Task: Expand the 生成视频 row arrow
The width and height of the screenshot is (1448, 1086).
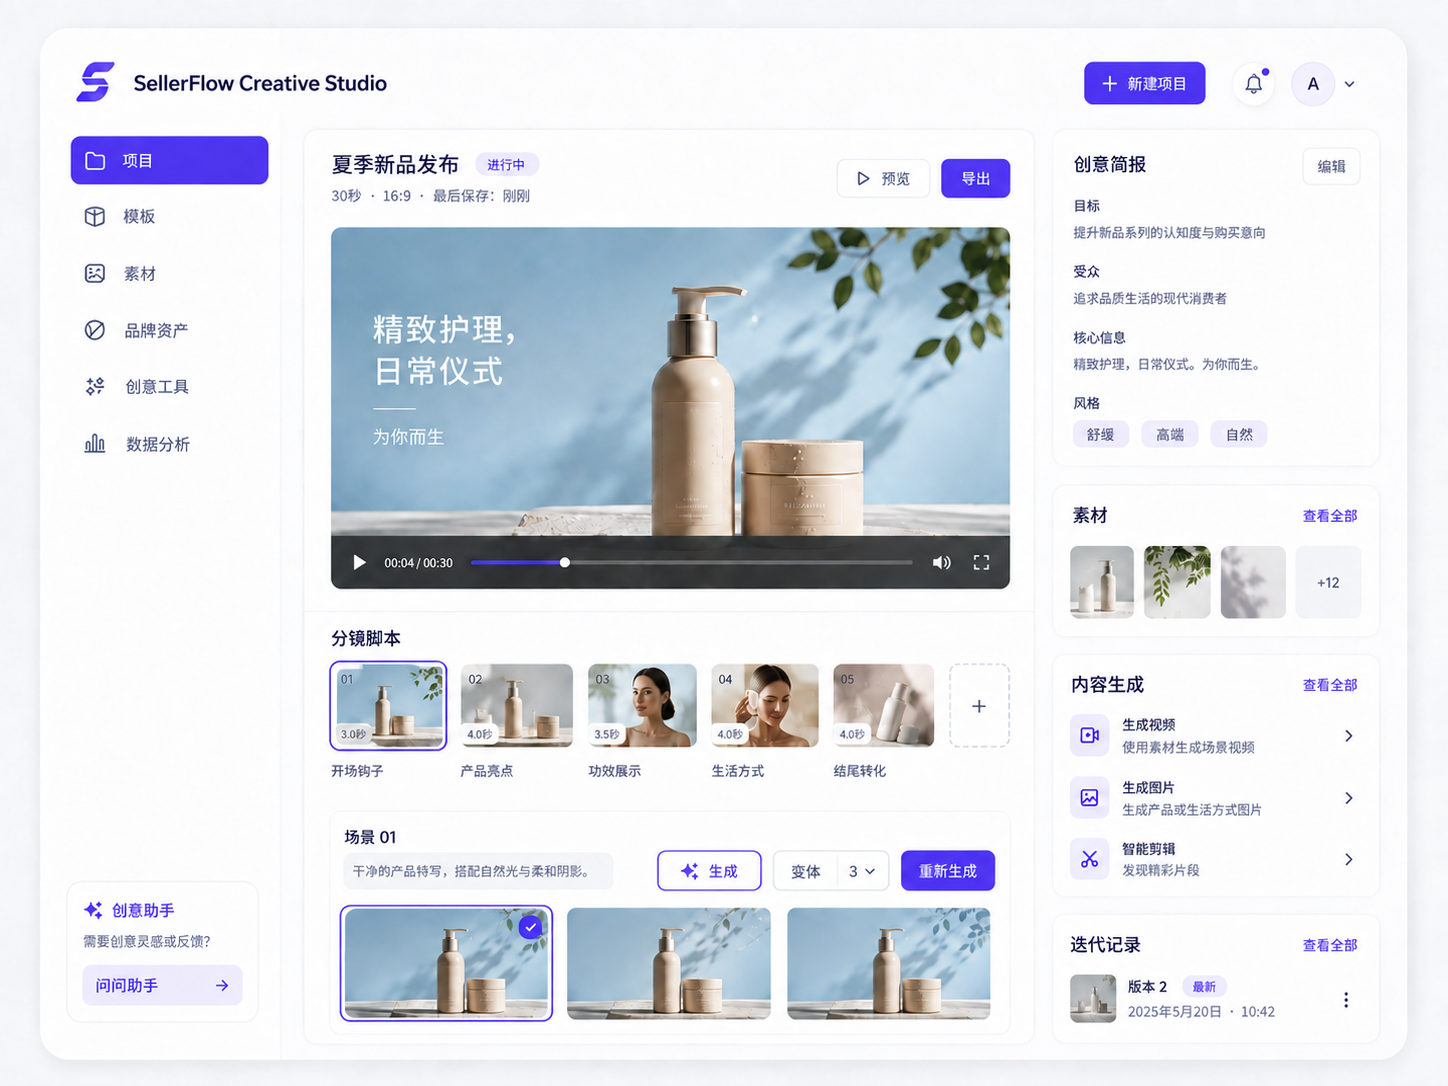Action: pos(1348,736)
